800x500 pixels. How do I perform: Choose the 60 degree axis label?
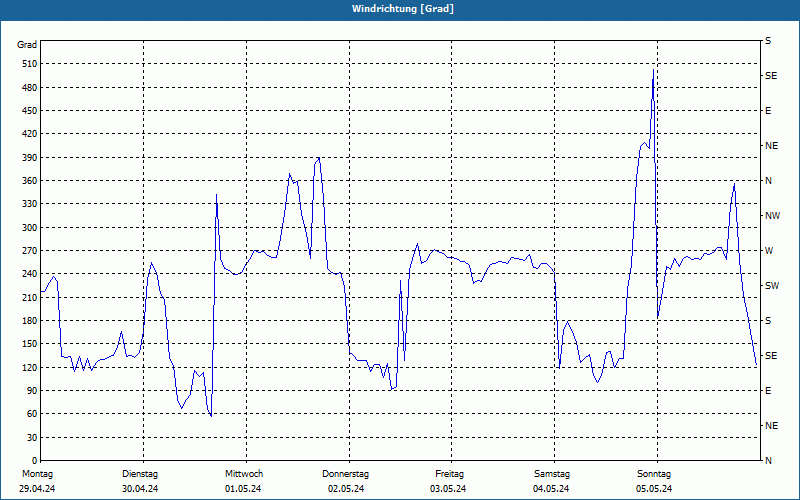32,414
